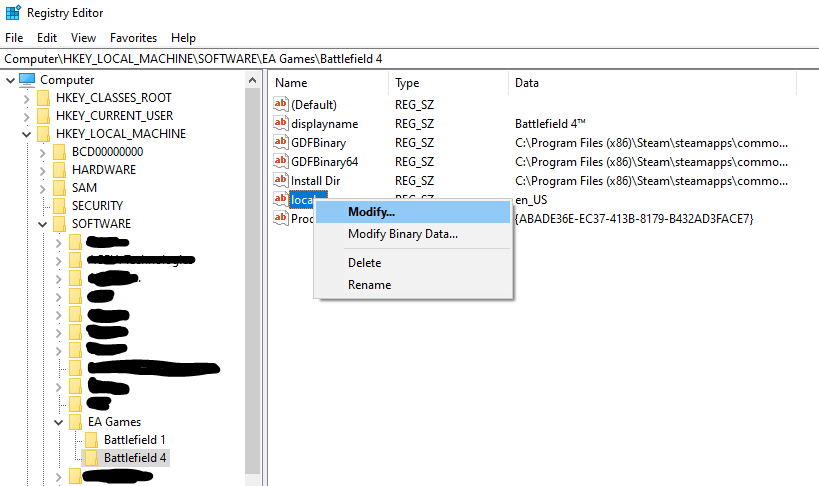Viewport: 819px width, 486px height.
Task: Select the Battlefield 4 tree label
Action: pyautogui.click(x=135, y=458)
